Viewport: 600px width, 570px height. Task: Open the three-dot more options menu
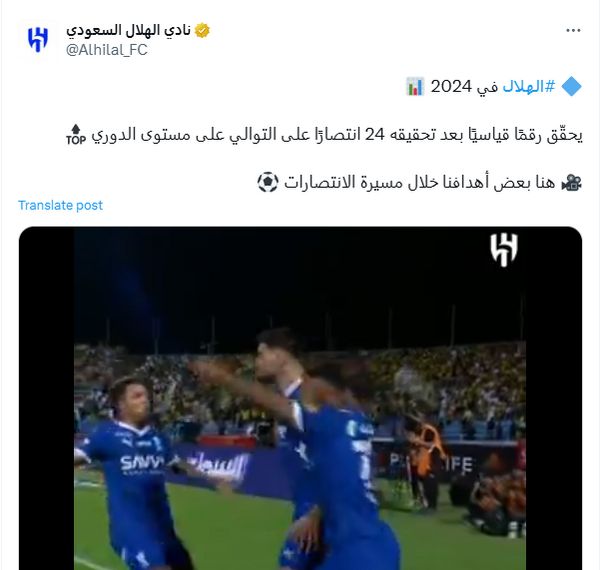573,31
